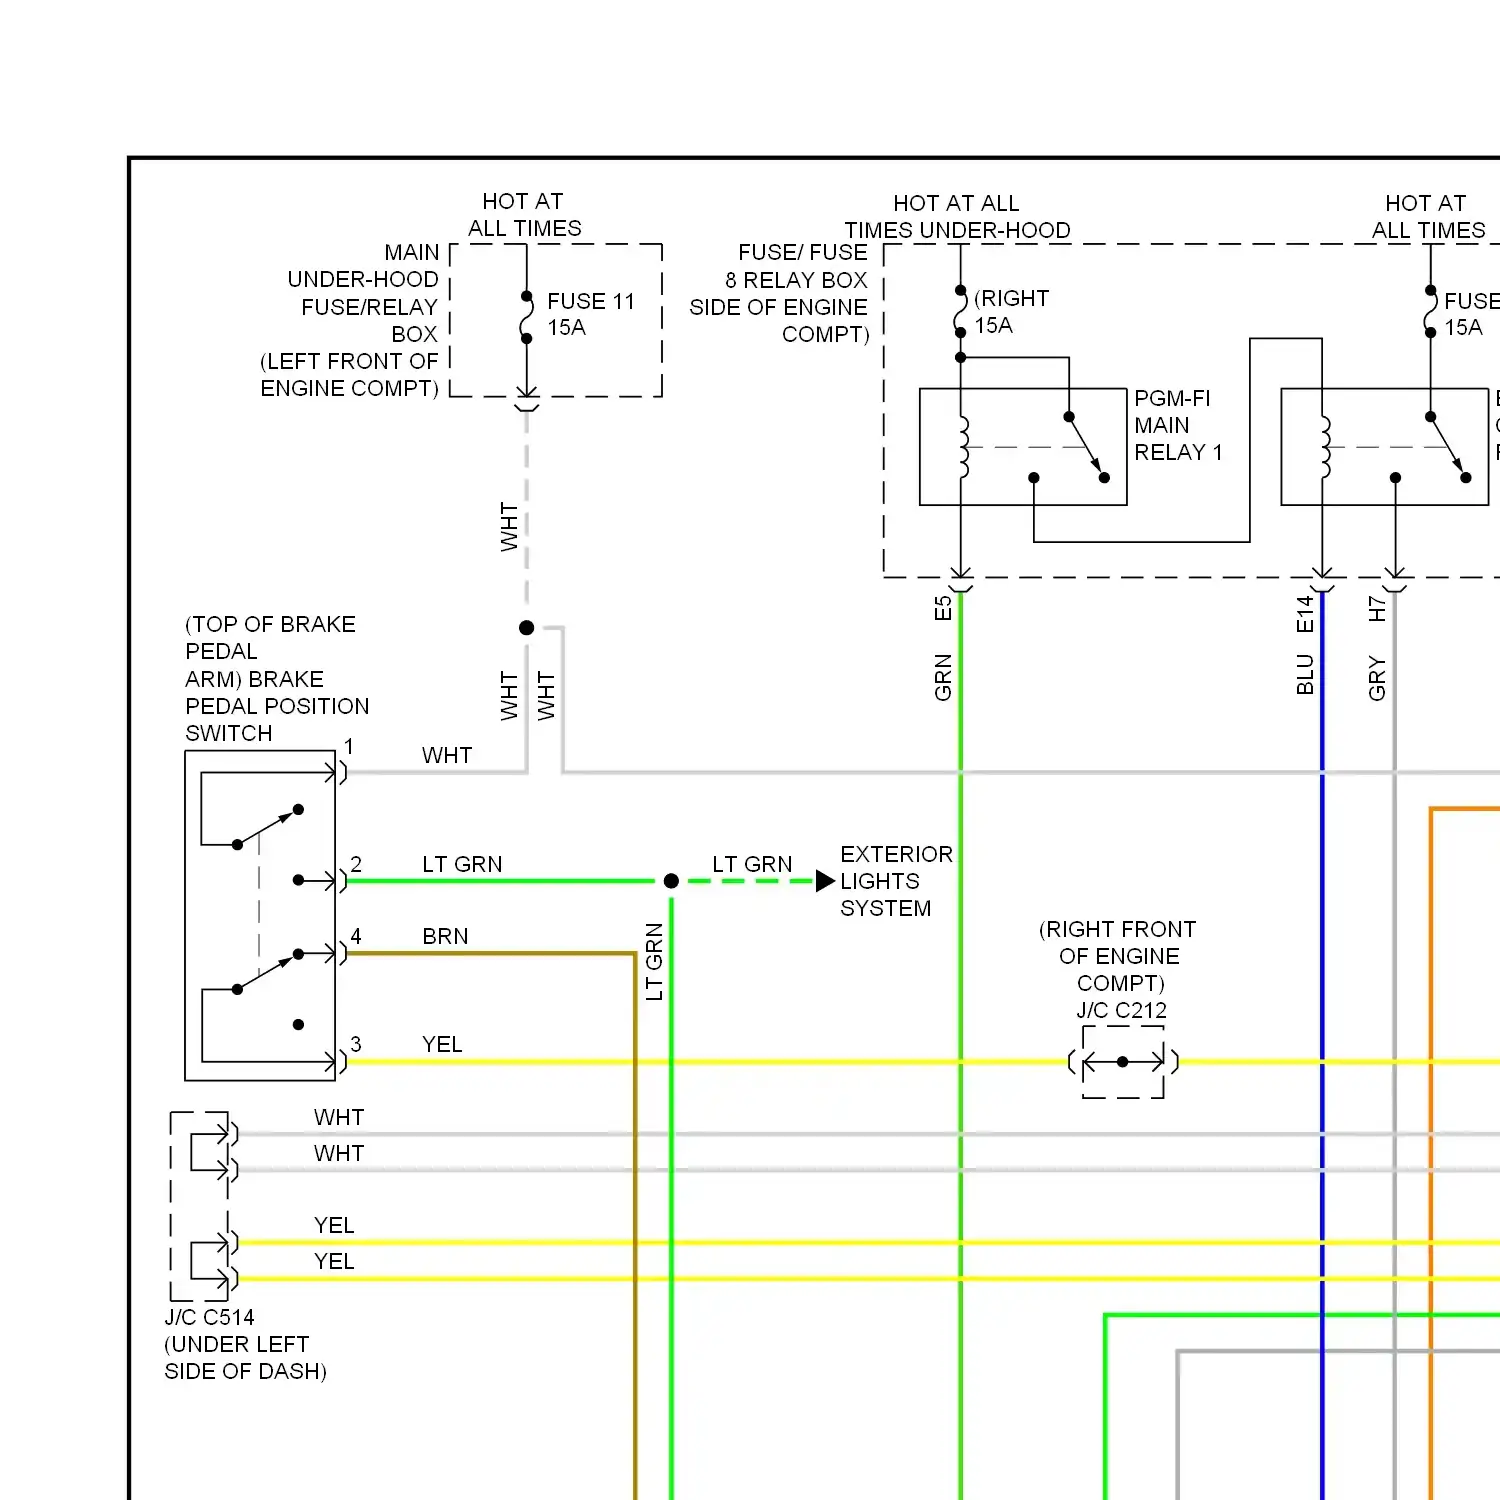This screenshot has width=1500, height=1500.
Task: Click the dashed LT GRN label near the arrow
Action: [x=752, y=864]
